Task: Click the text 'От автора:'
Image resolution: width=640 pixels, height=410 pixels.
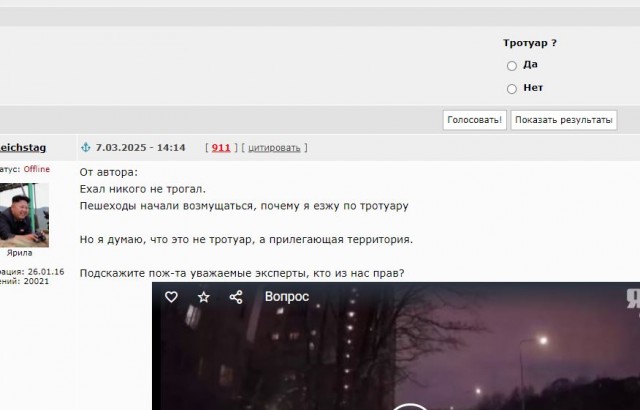Action: pyautogui.click(x=109, y=172)
